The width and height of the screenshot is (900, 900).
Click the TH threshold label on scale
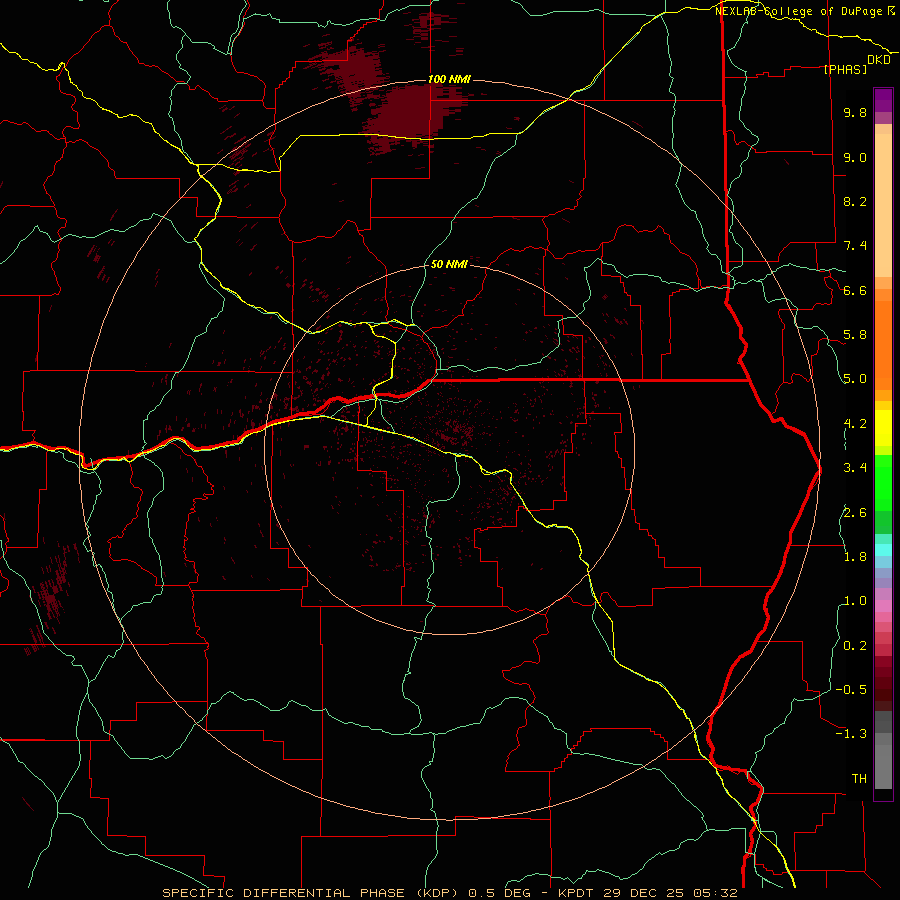tap(859, 779)
